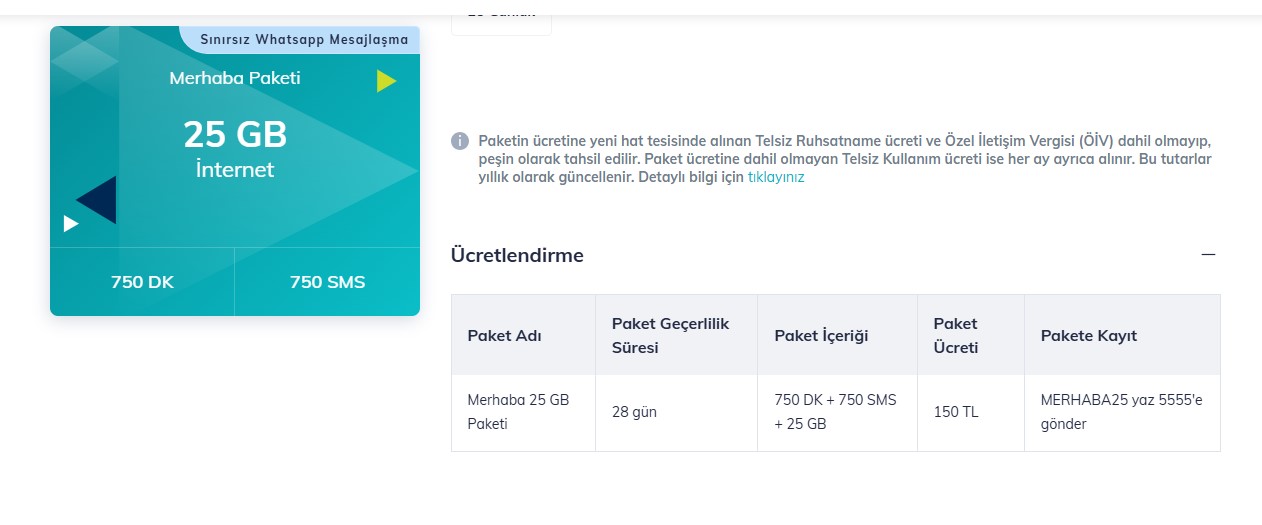The height and width of the screenshot is (525, 1262).
Task: Click the Pakete Kayıt column header
Action: [x=1122, y=335]
